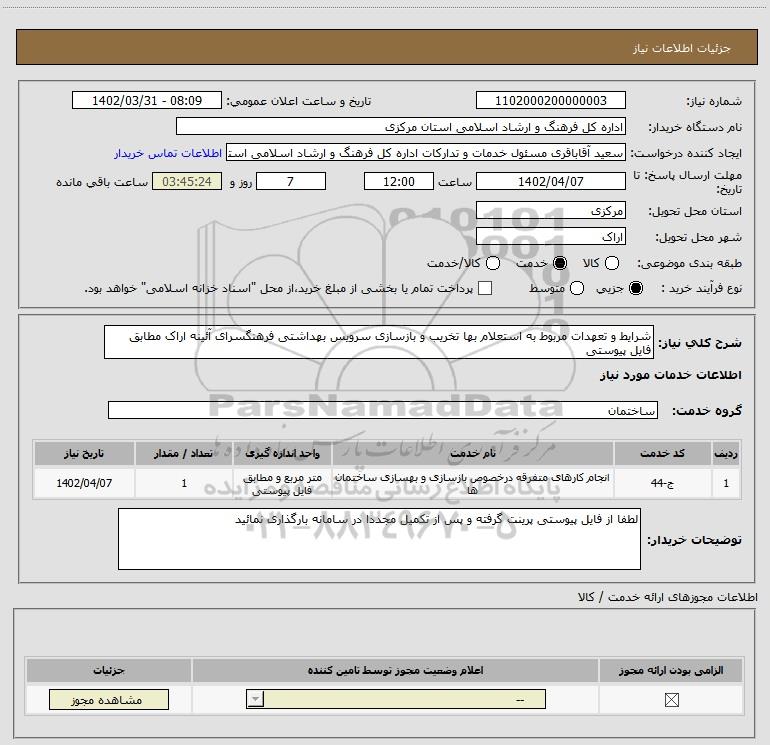Click the deadline hour field 12:00
The image size is (770, 745).
[x=399, y=181]
